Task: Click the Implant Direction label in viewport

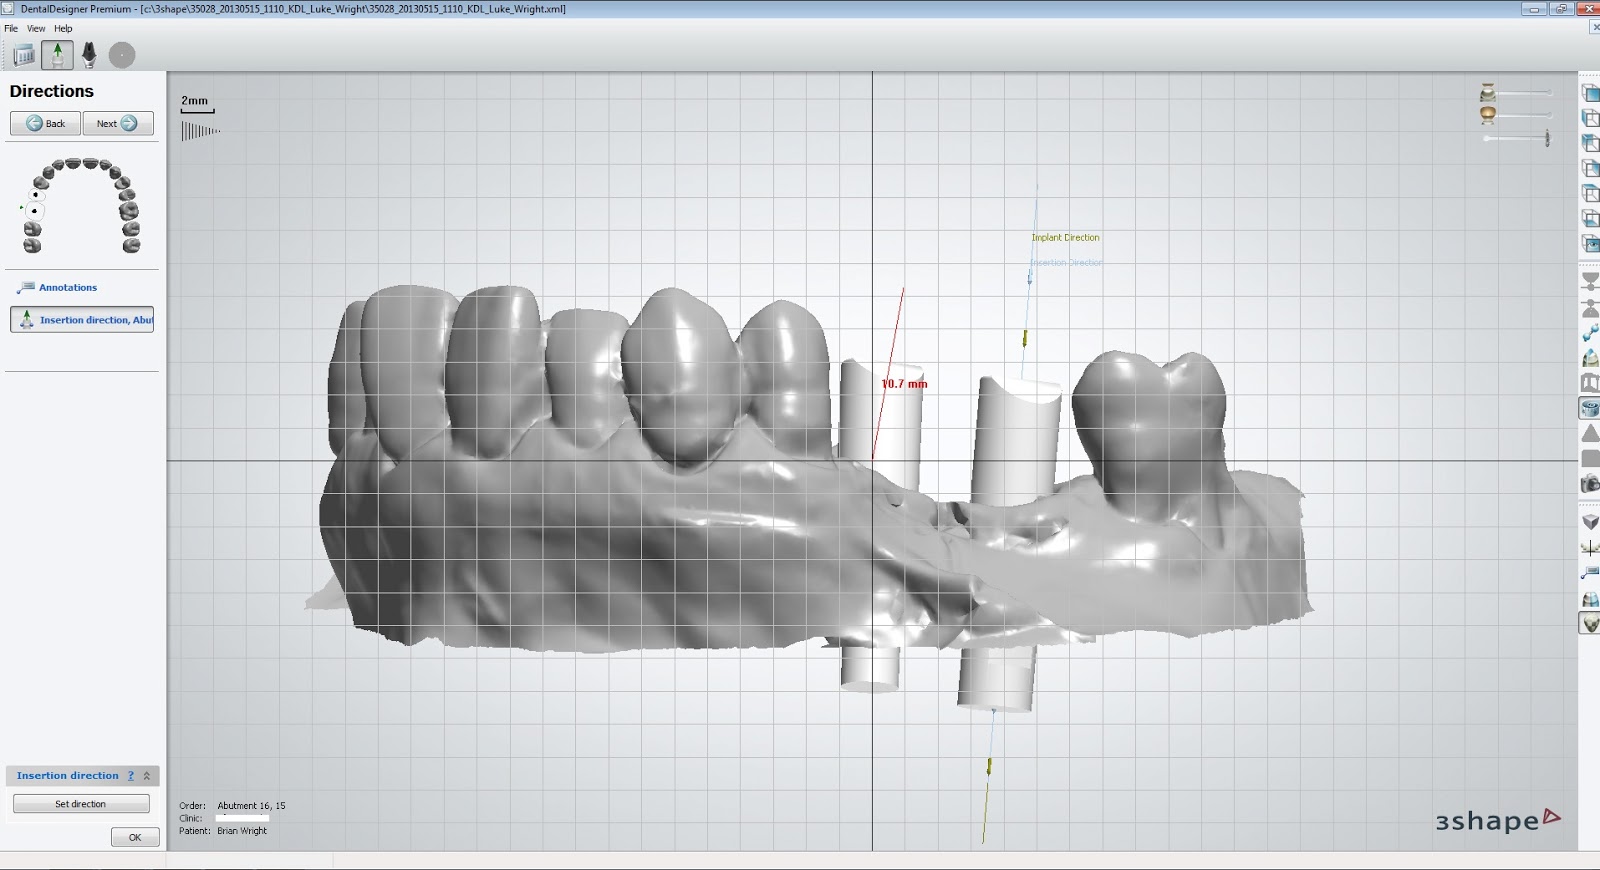Action: [1065, 238]
